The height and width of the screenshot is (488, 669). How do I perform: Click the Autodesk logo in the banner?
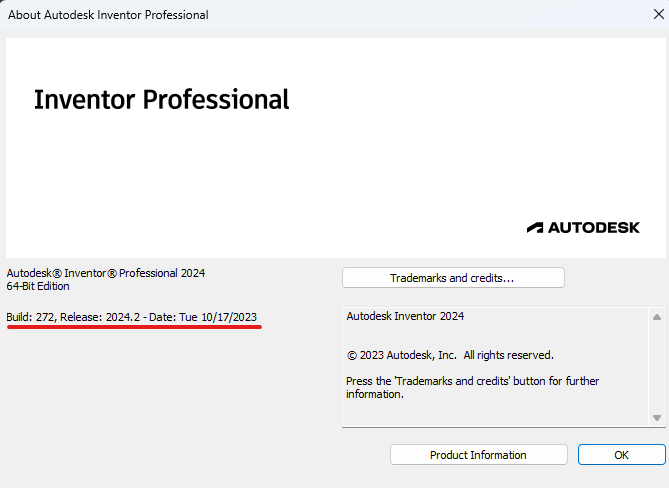[583, 228]
